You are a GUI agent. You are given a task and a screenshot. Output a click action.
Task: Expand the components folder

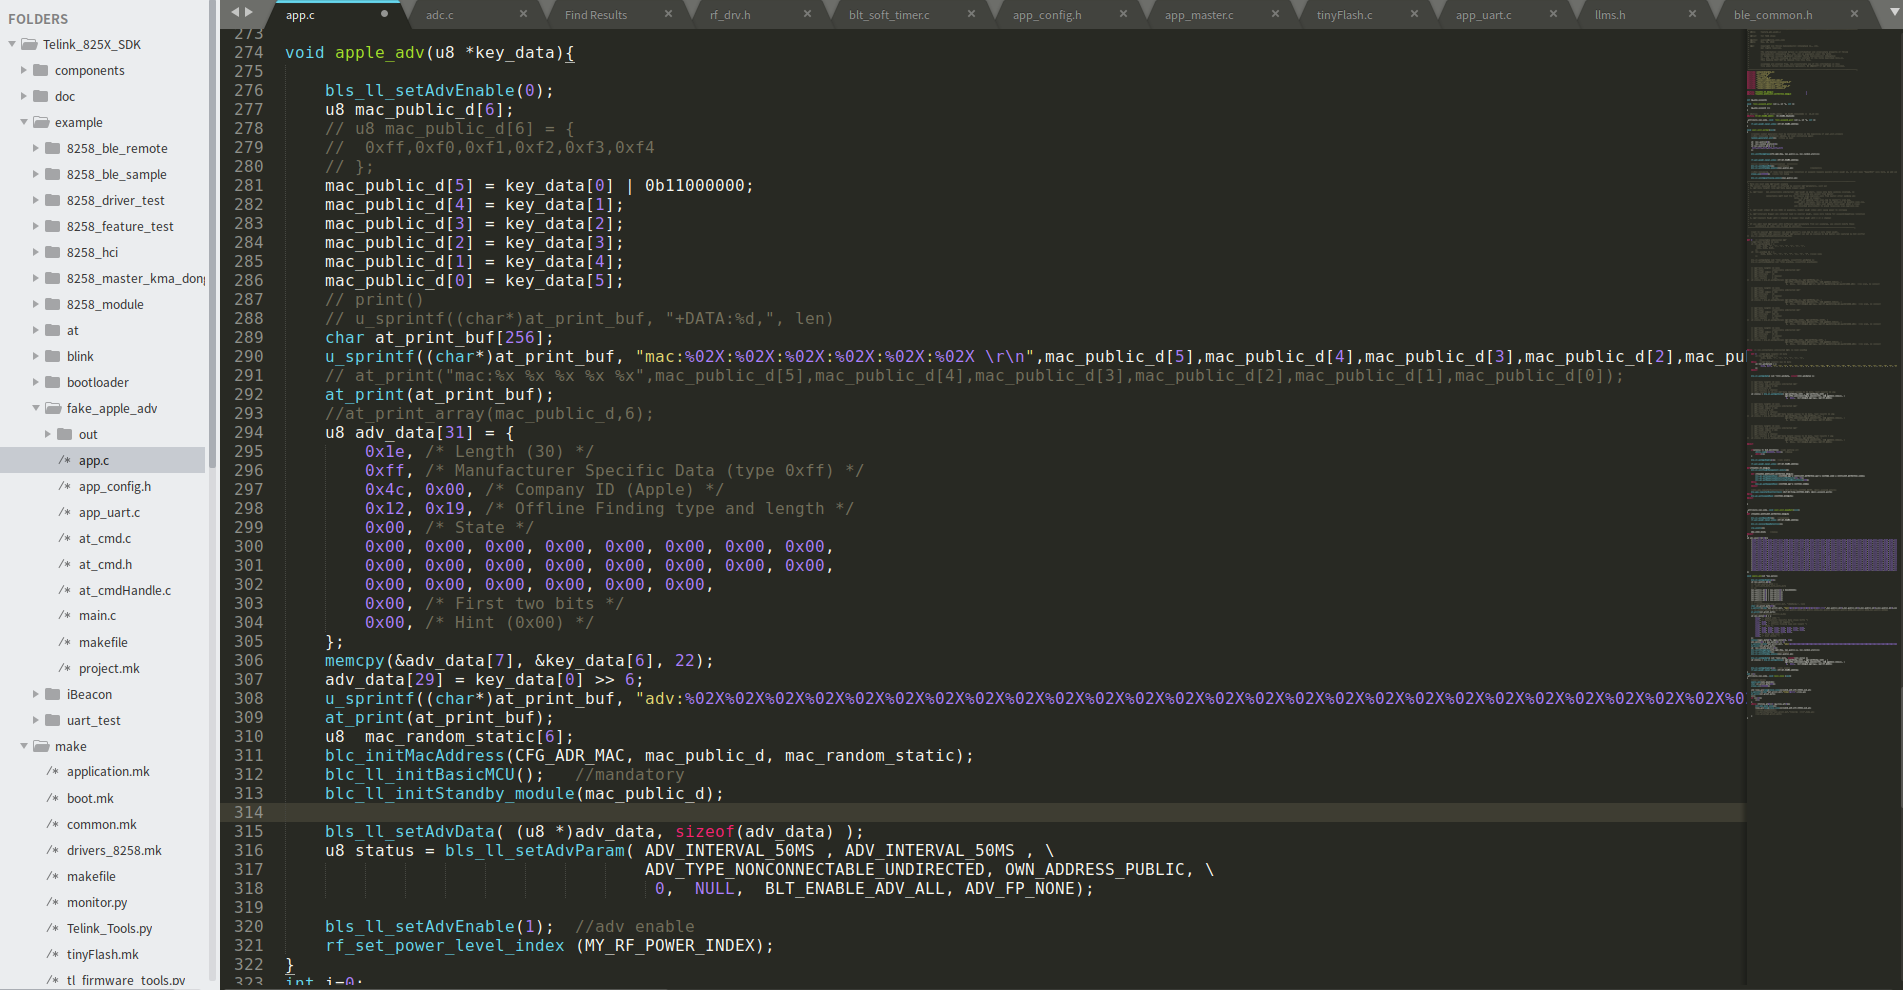coord(24,70)
